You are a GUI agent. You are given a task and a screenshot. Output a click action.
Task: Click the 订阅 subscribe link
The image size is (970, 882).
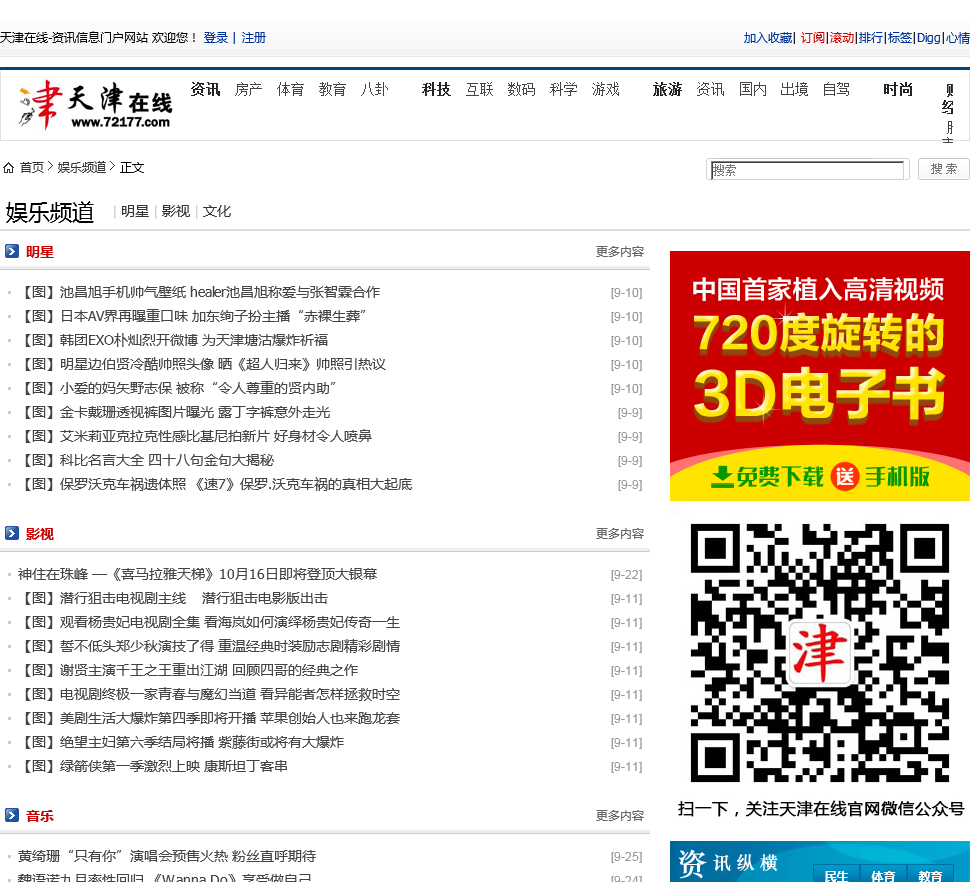coord(812,38)
